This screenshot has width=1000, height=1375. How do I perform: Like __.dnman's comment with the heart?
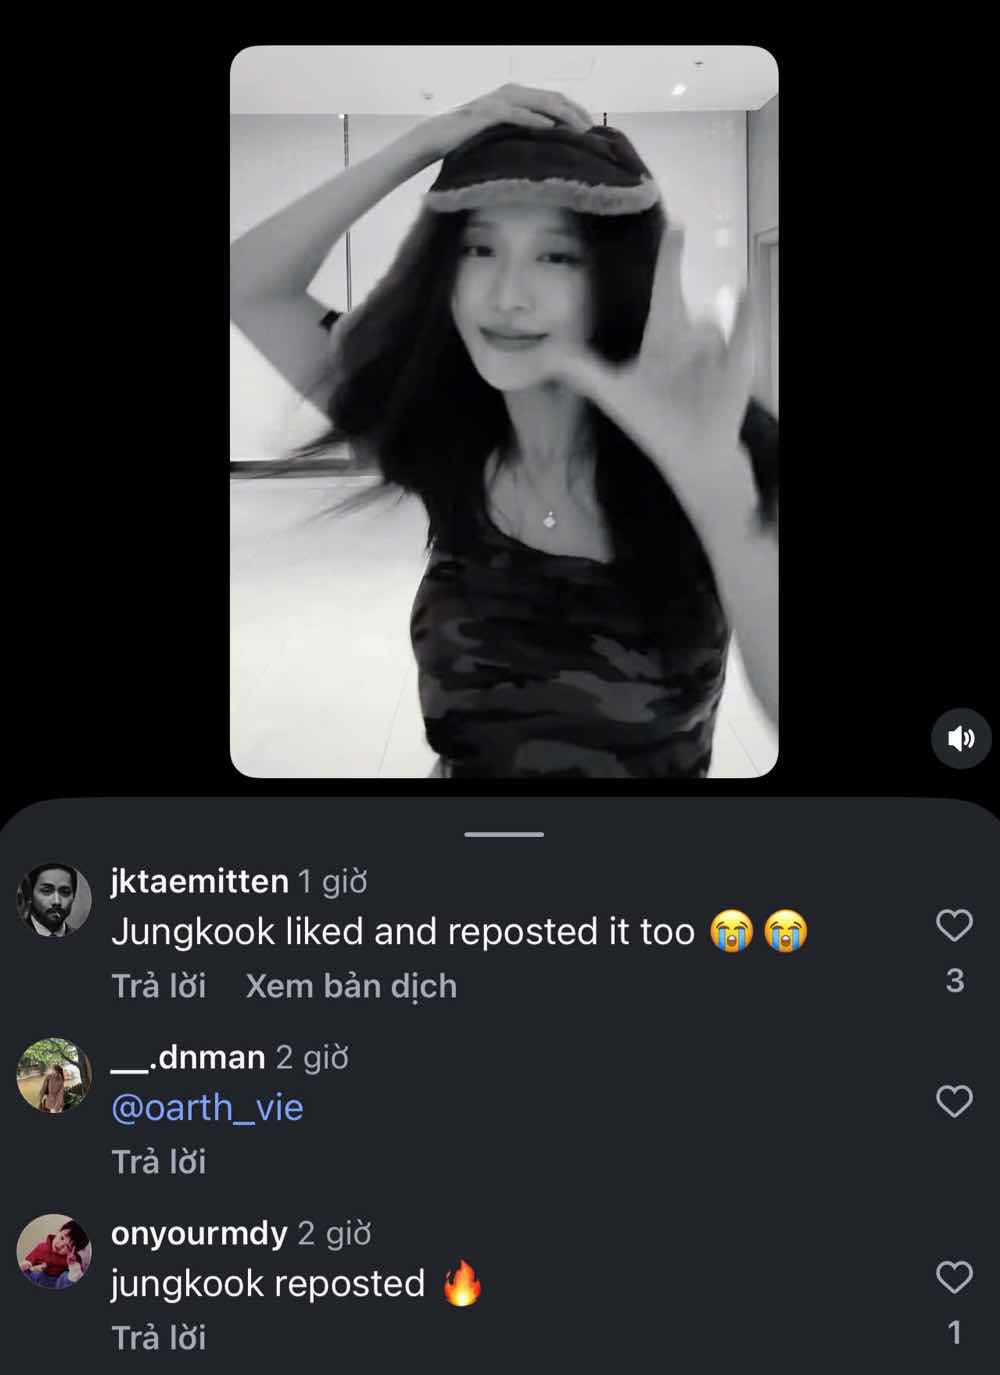(954, 1101)
